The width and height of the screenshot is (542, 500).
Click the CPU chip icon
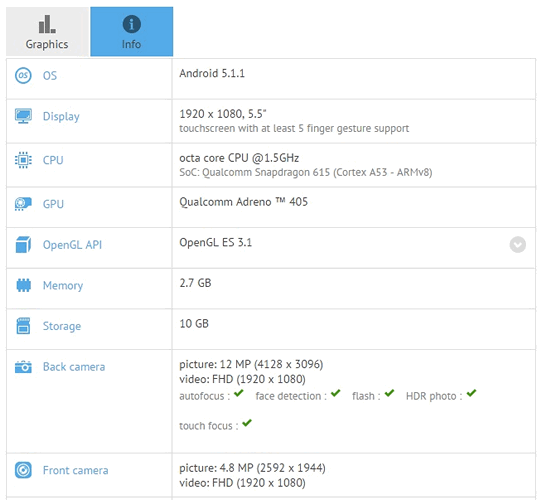coord(23,160)
